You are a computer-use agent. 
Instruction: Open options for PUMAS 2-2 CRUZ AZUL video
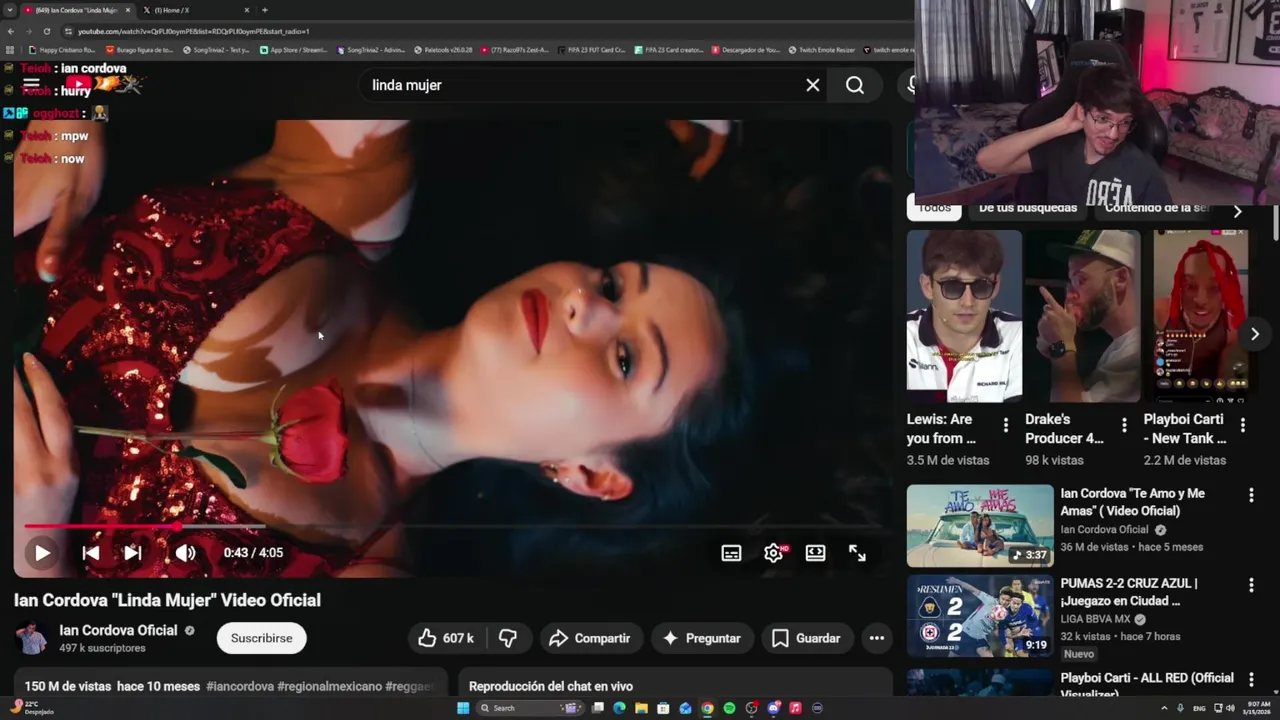click(1251, 585)
